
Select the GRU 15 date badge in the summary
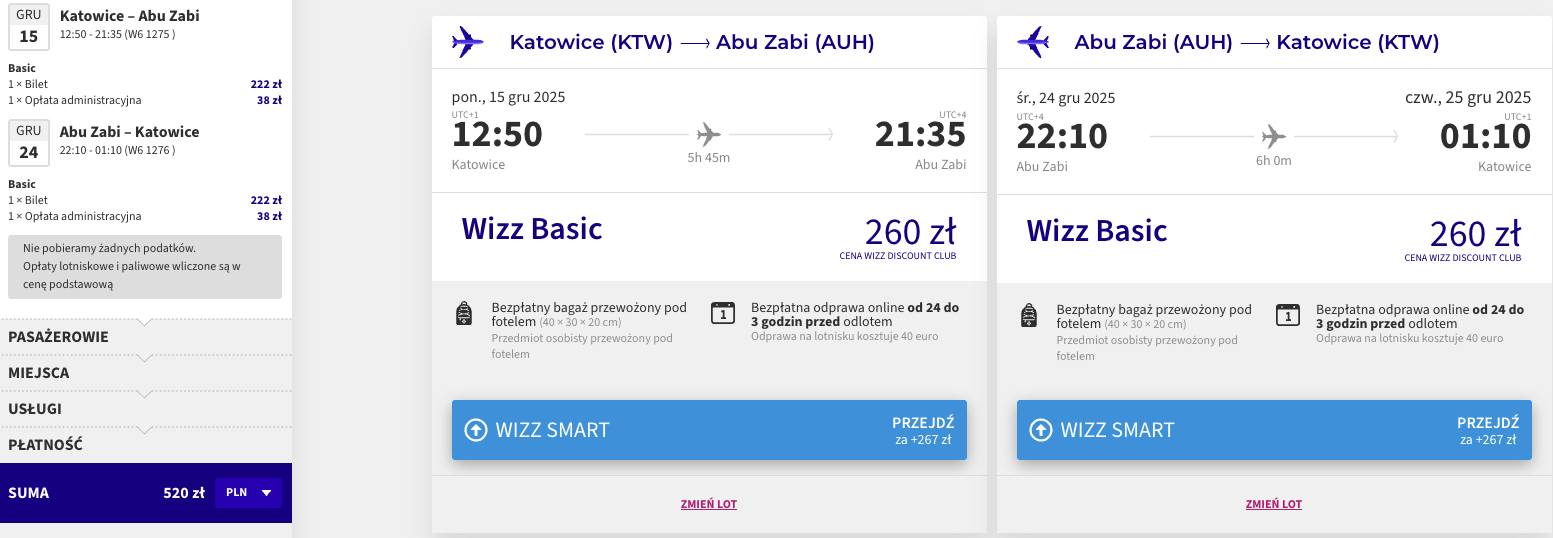point(29,28)
